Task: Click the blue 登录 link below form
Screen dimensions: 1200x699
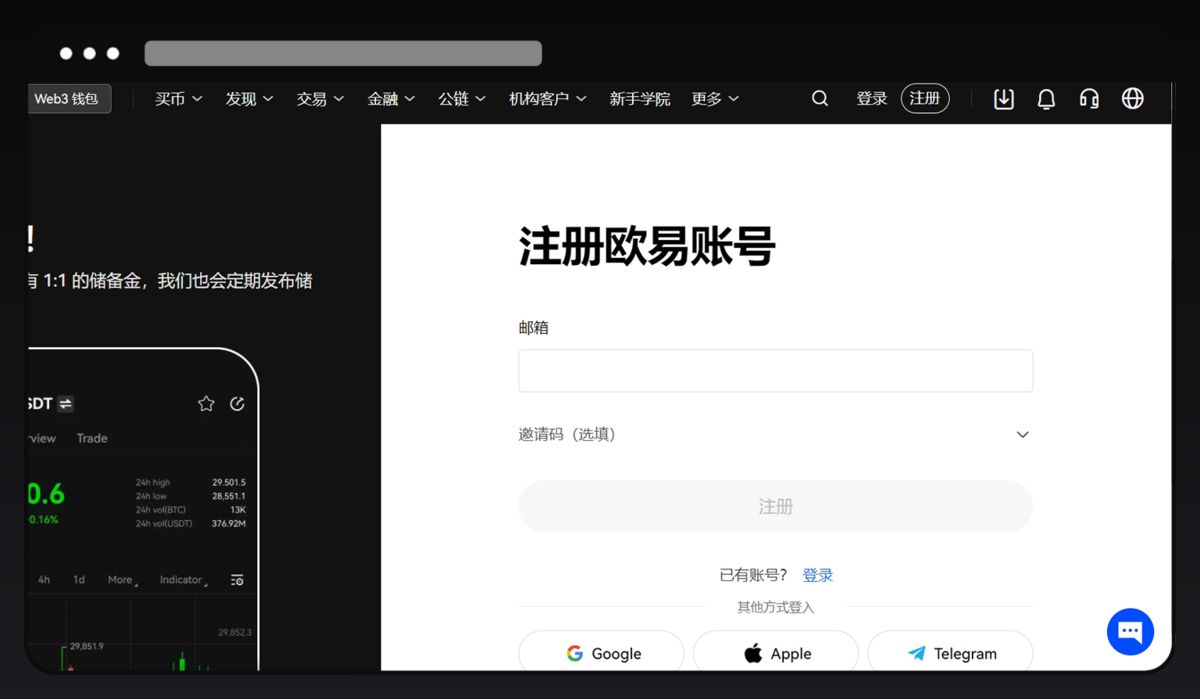Action: pyautogui.click(x=818, y=575)
